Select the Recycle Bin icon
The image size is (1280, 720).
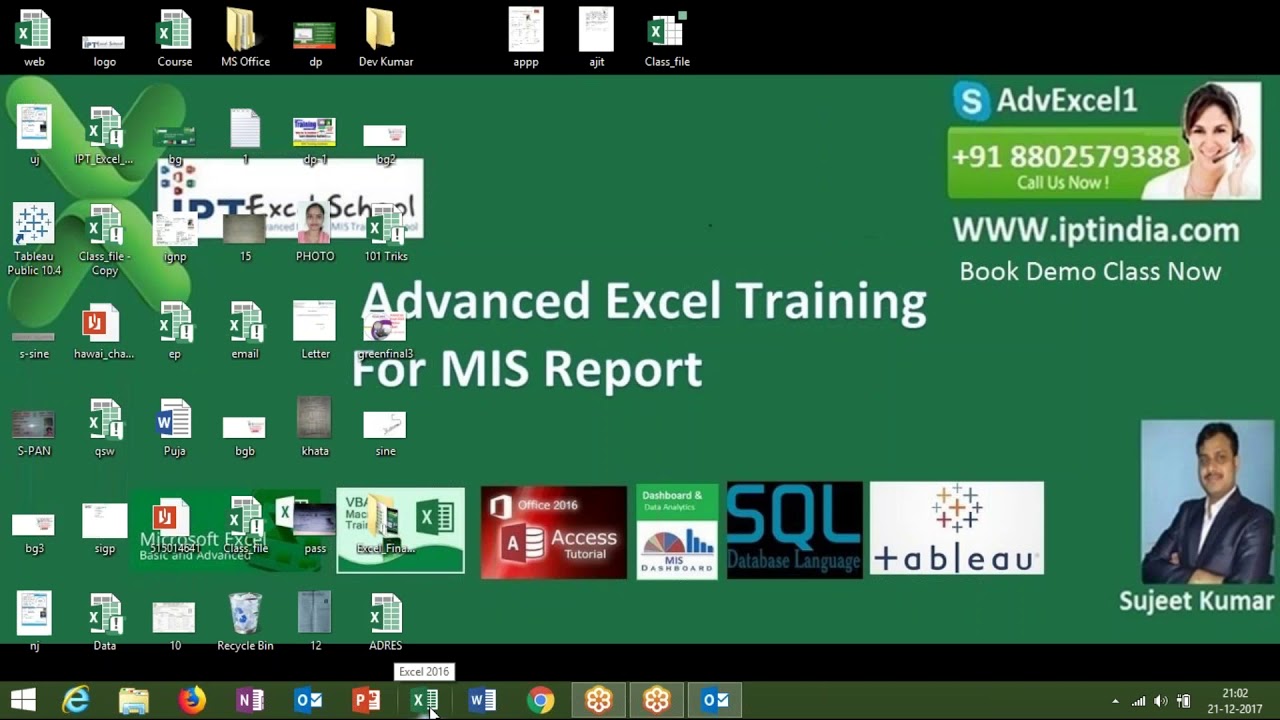(x=245, y=622)
